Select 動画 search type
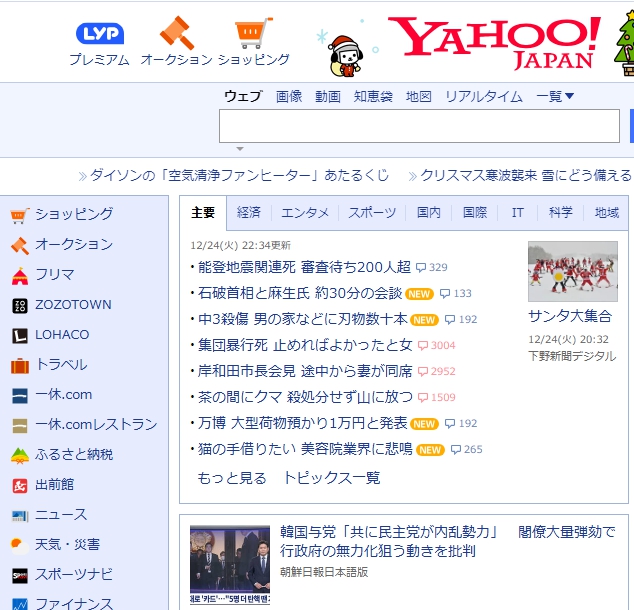 [328, 96]
